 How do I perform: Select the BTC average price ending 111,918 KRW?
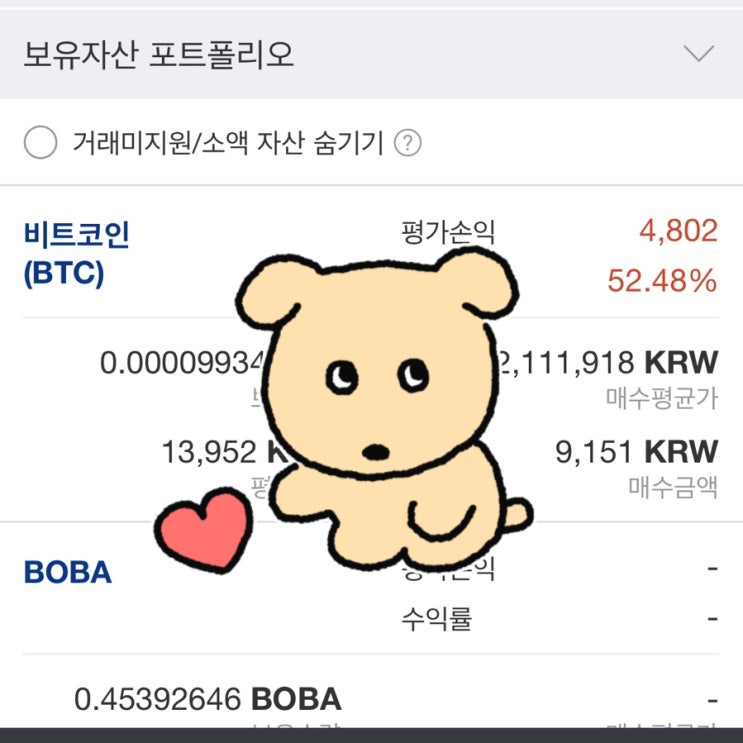608,363
